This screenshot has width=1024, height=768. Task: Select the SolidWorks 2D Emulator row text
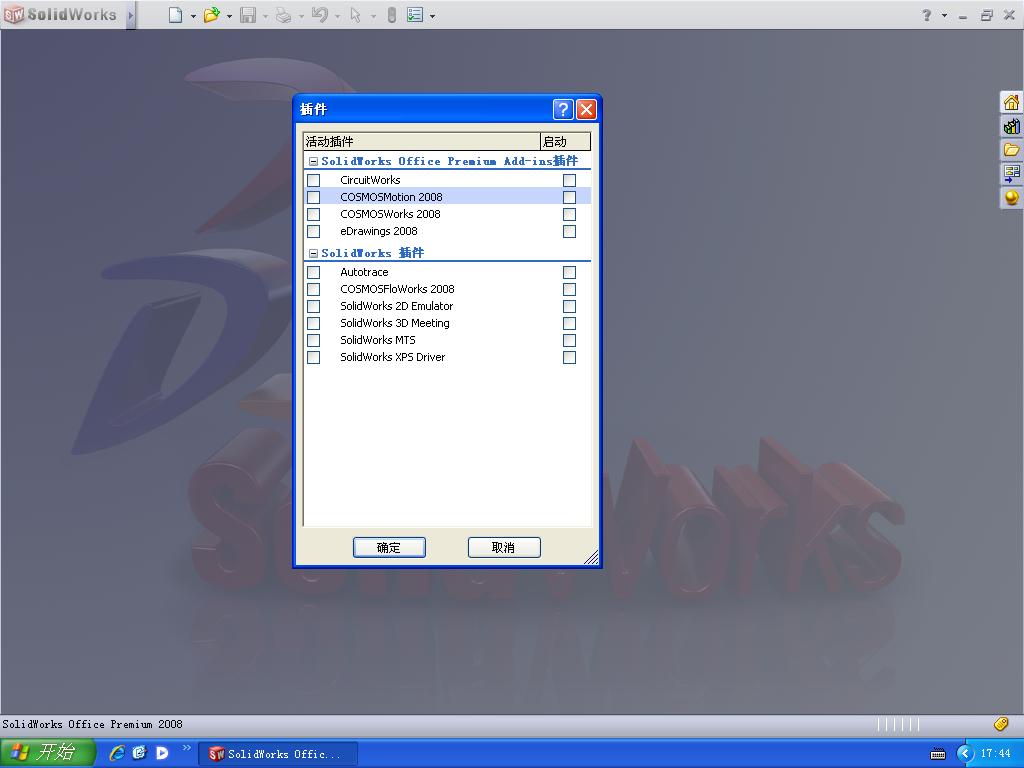tap(396, 306)
